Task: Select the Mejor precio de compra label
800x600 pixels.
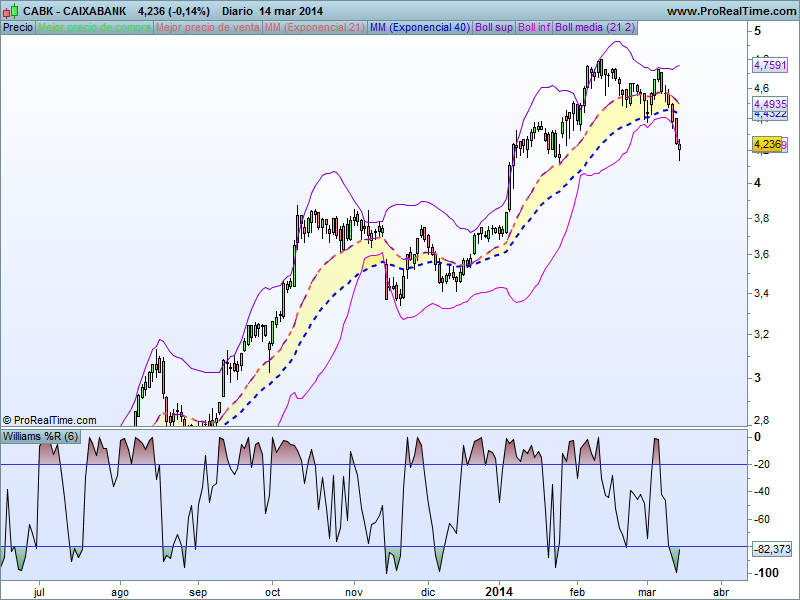Action: point(95,27)
